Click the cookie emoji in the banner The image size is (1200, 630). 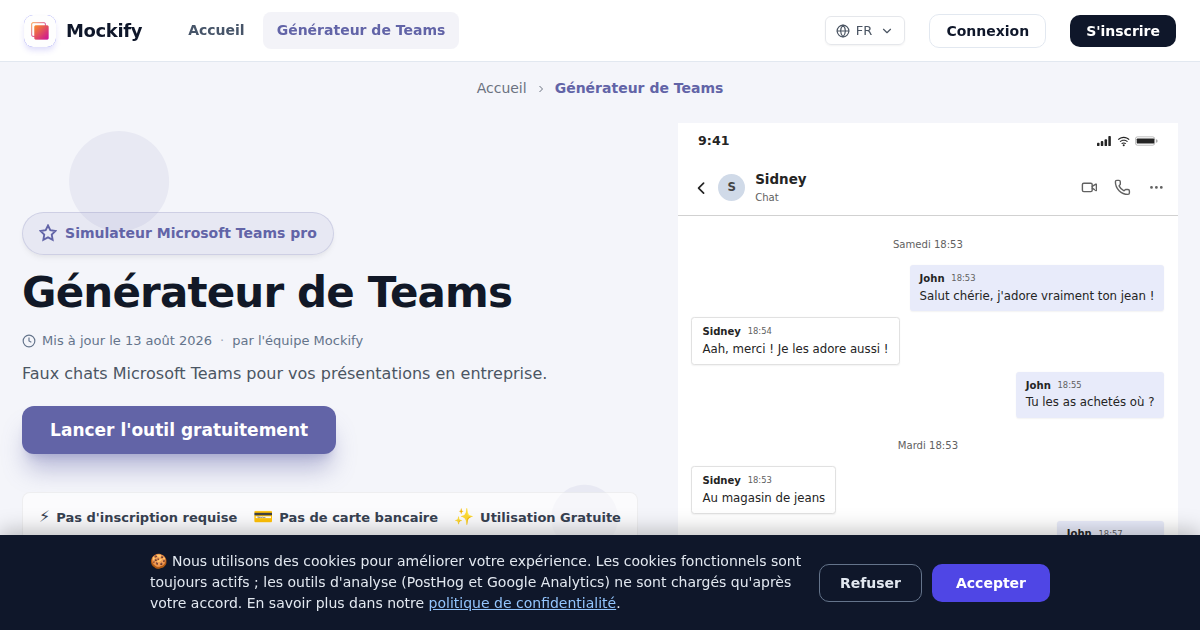tap(158, 561)
